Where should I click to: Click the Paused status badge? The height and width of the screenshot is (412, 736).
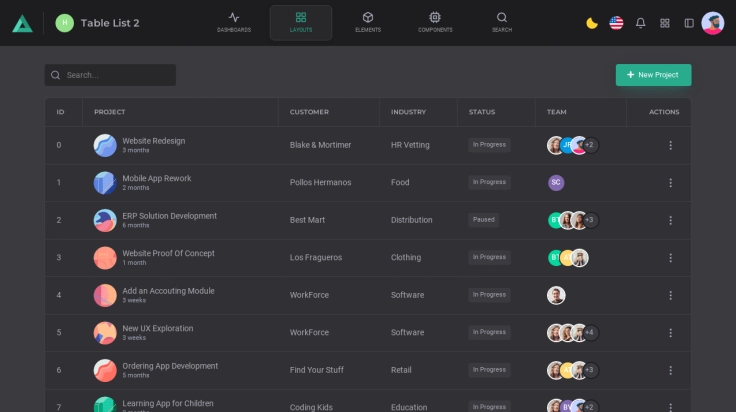484,219
